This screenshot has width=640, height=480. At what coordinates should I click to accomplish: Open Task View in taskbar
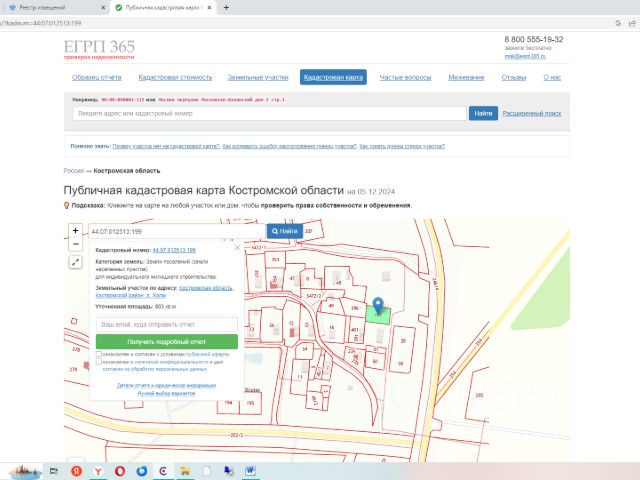[53, 471]
